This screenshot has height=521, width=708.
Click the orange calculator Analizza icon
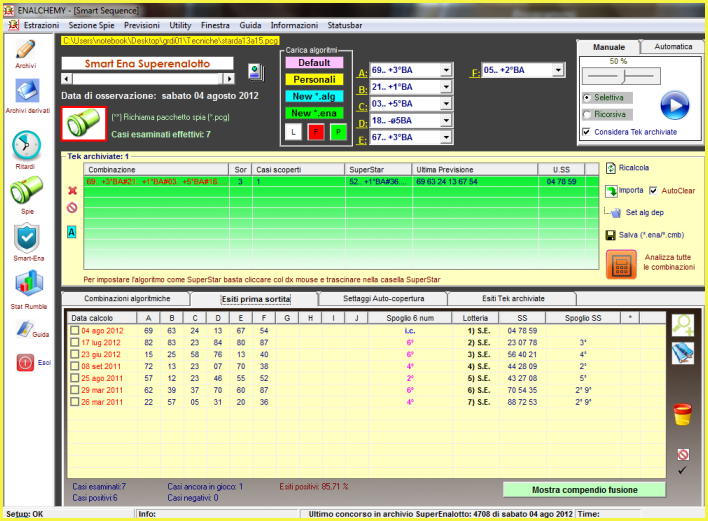click(x=621, y=264)
